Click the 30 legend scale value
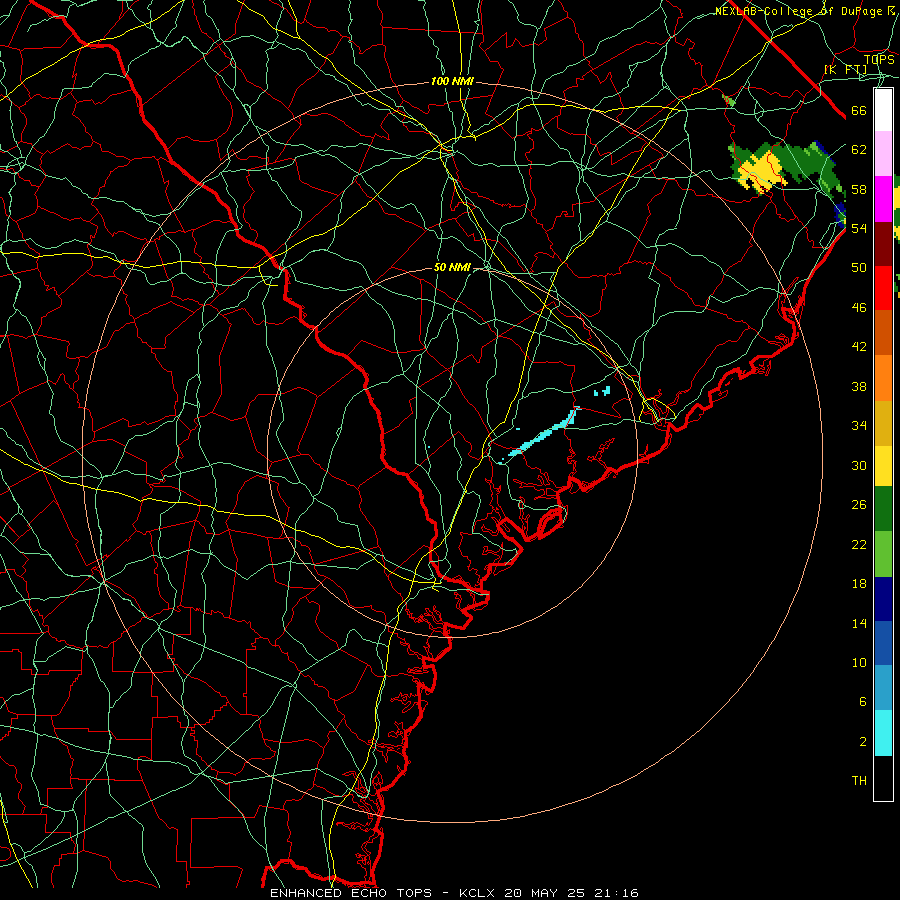Screen dimensions: 900x900 (x=859, y=465)
